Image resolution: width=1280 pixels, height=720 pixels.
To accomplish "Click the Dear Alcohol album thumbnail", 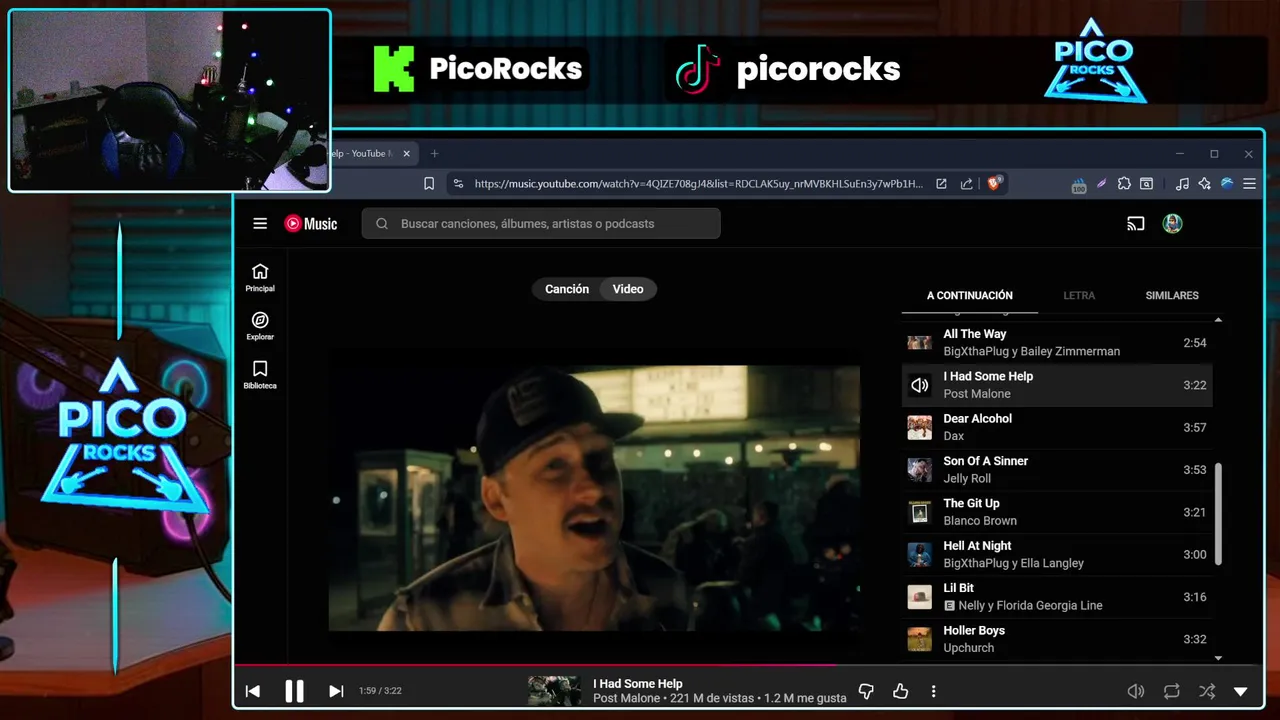I will 919,428.
